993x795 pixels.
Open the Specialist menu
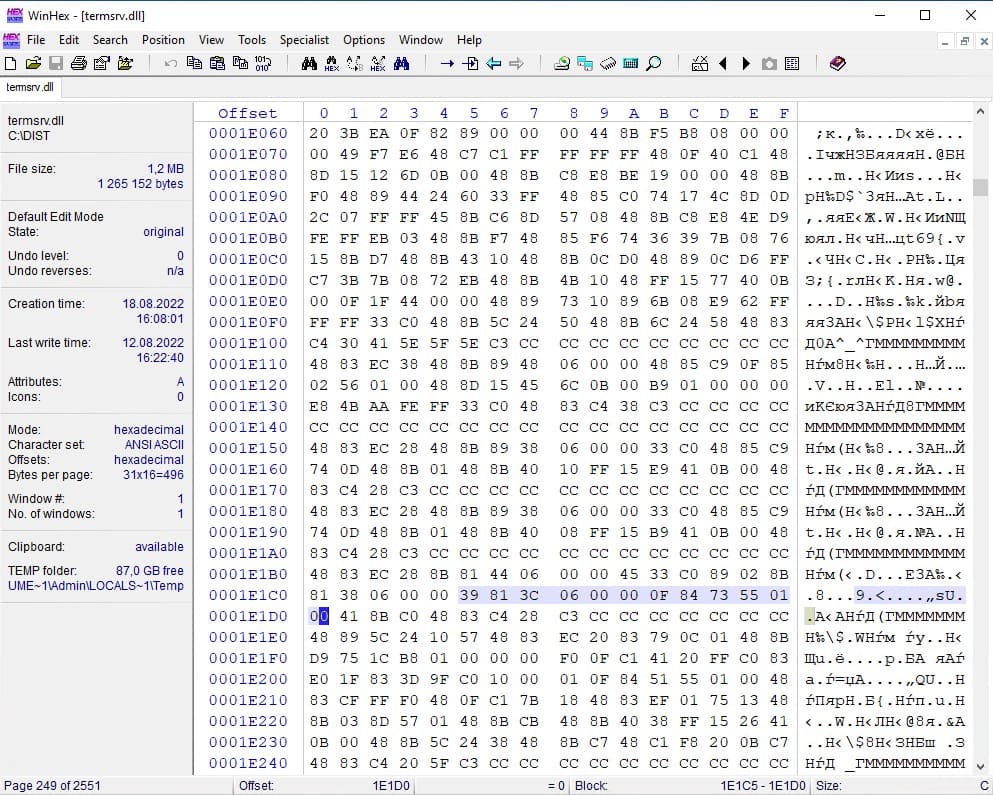click(304, 40)
